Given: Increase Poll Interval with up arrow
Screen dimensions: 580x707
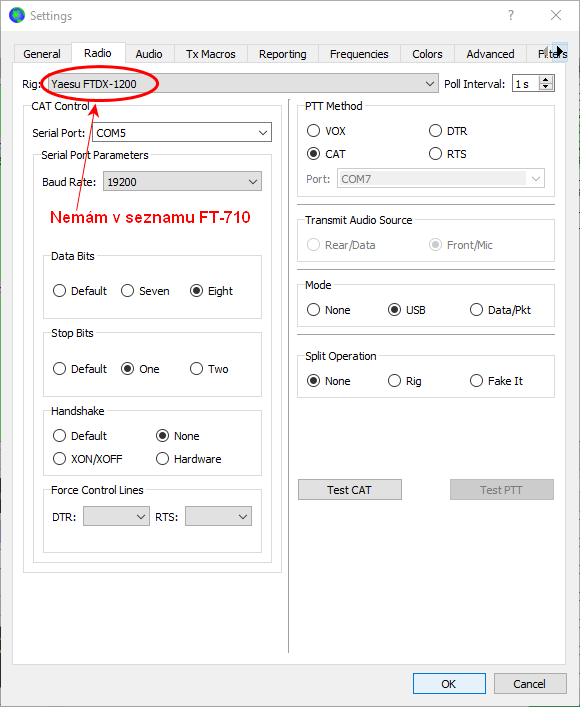Looking at the screenshot, I should point(546,80).
